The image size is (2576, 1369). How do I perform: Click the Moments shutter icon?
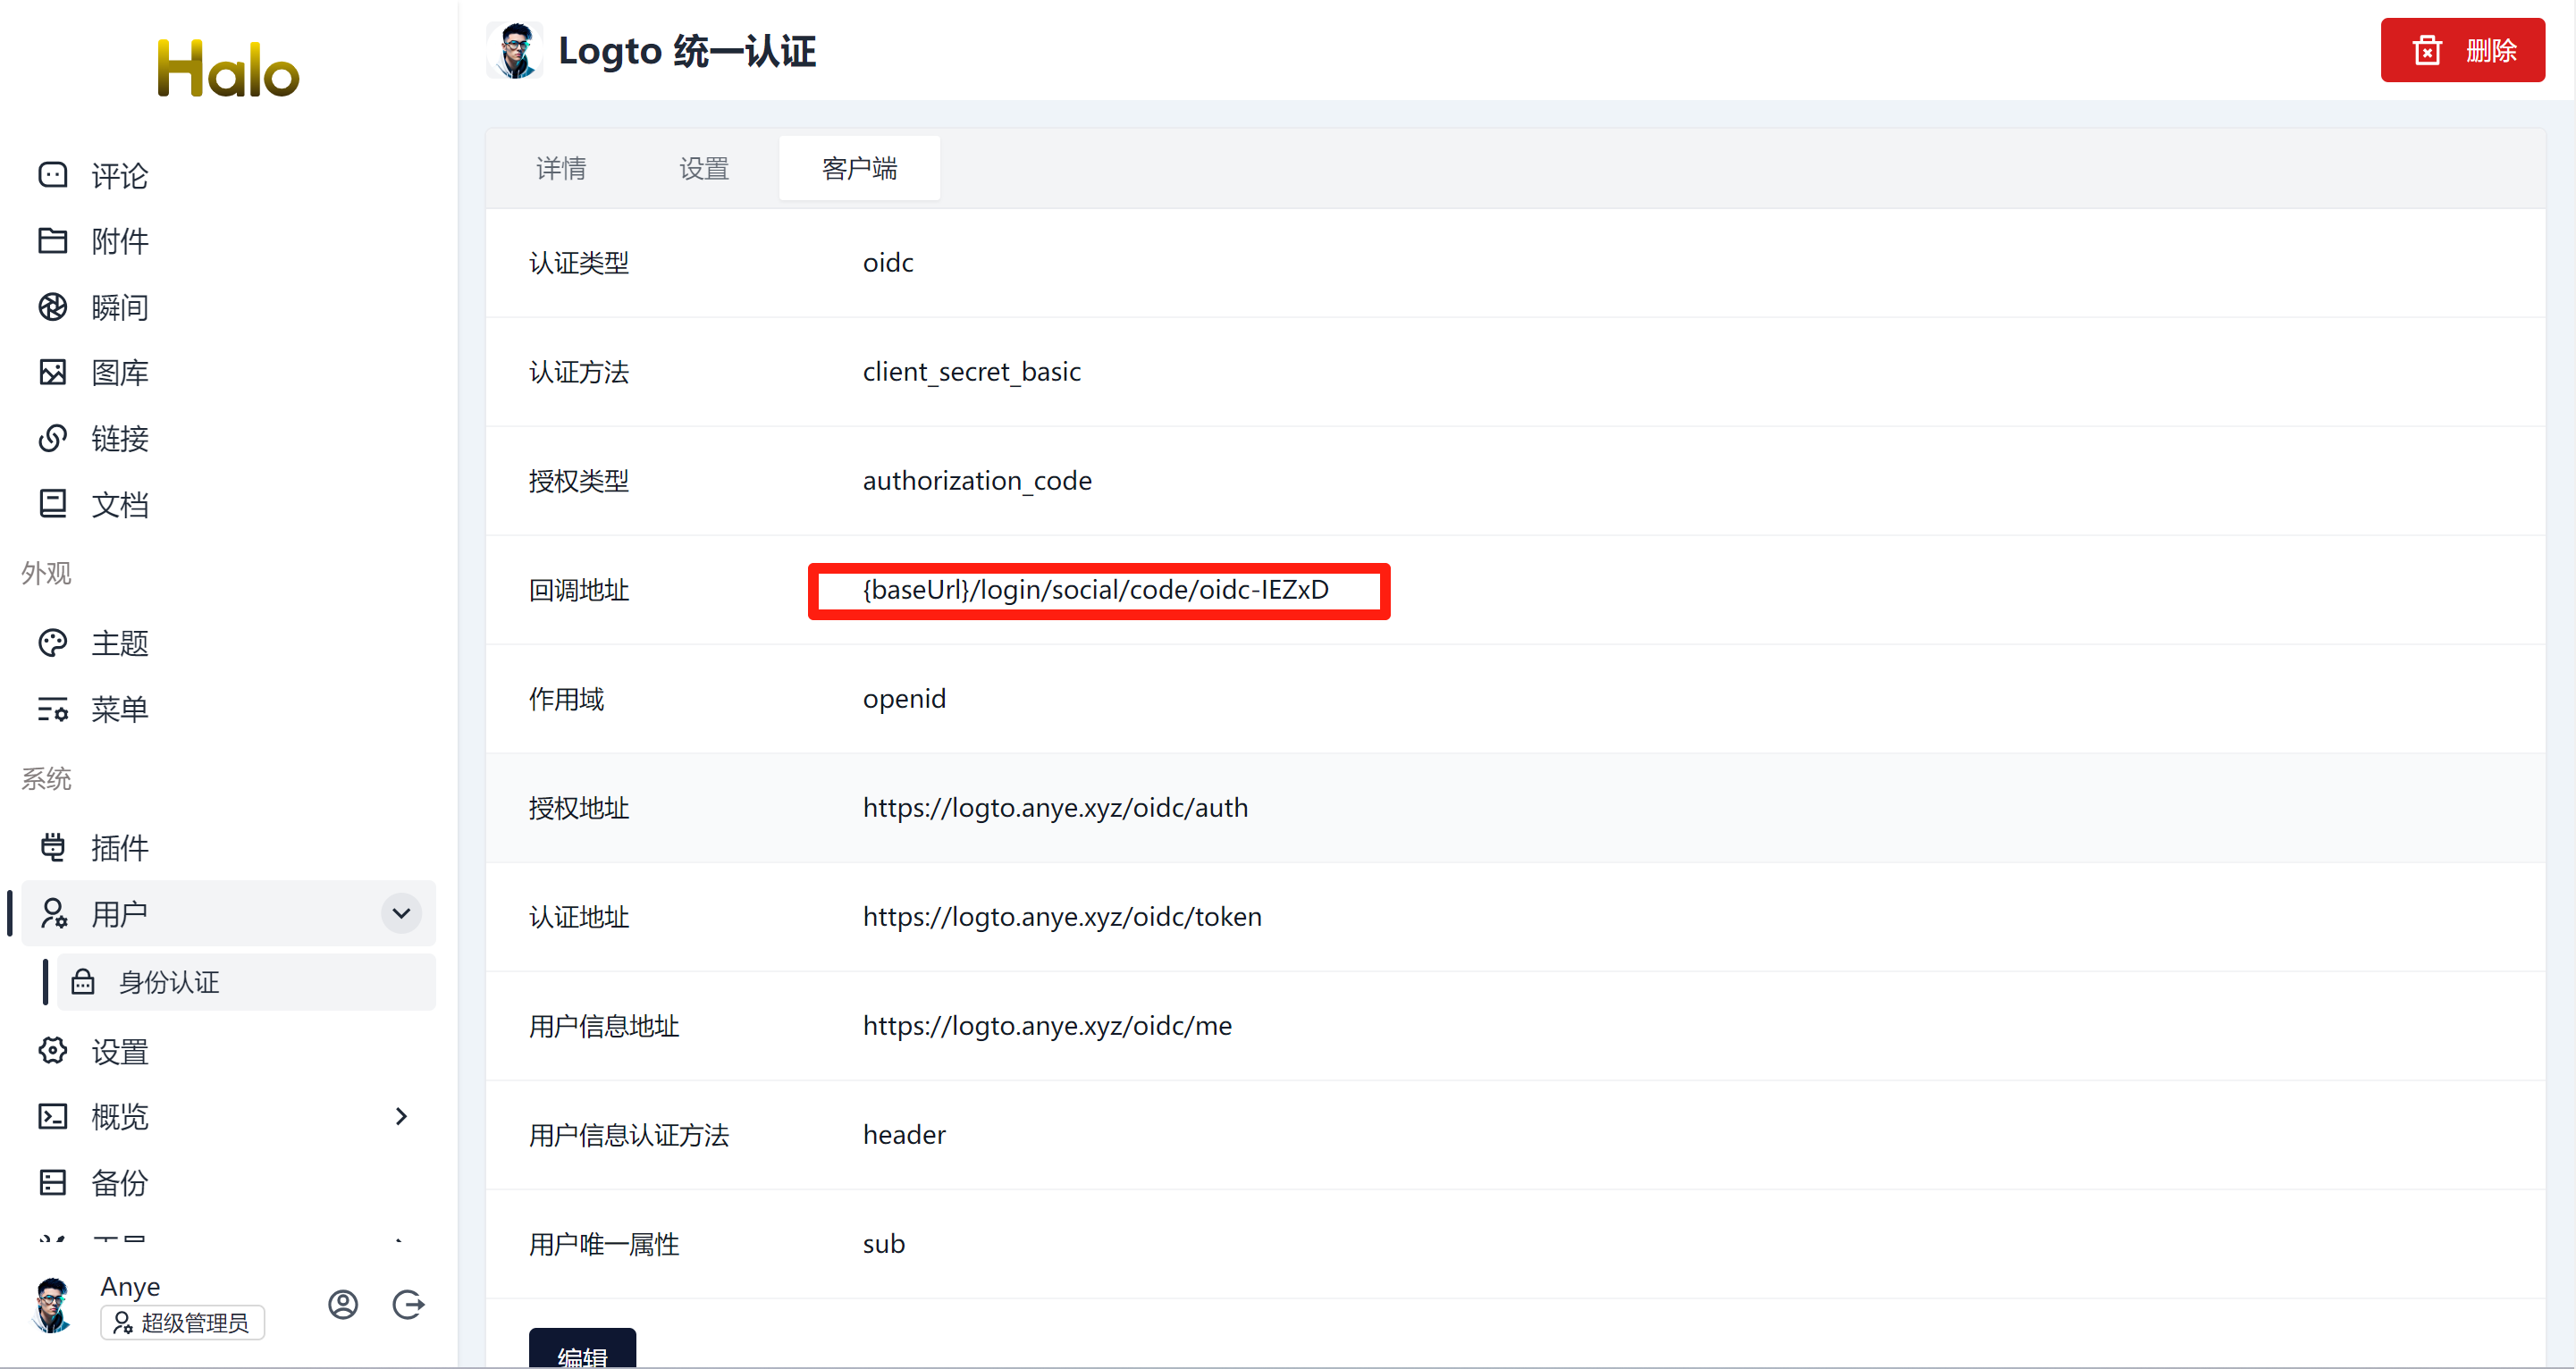click(x=53, y=307)
